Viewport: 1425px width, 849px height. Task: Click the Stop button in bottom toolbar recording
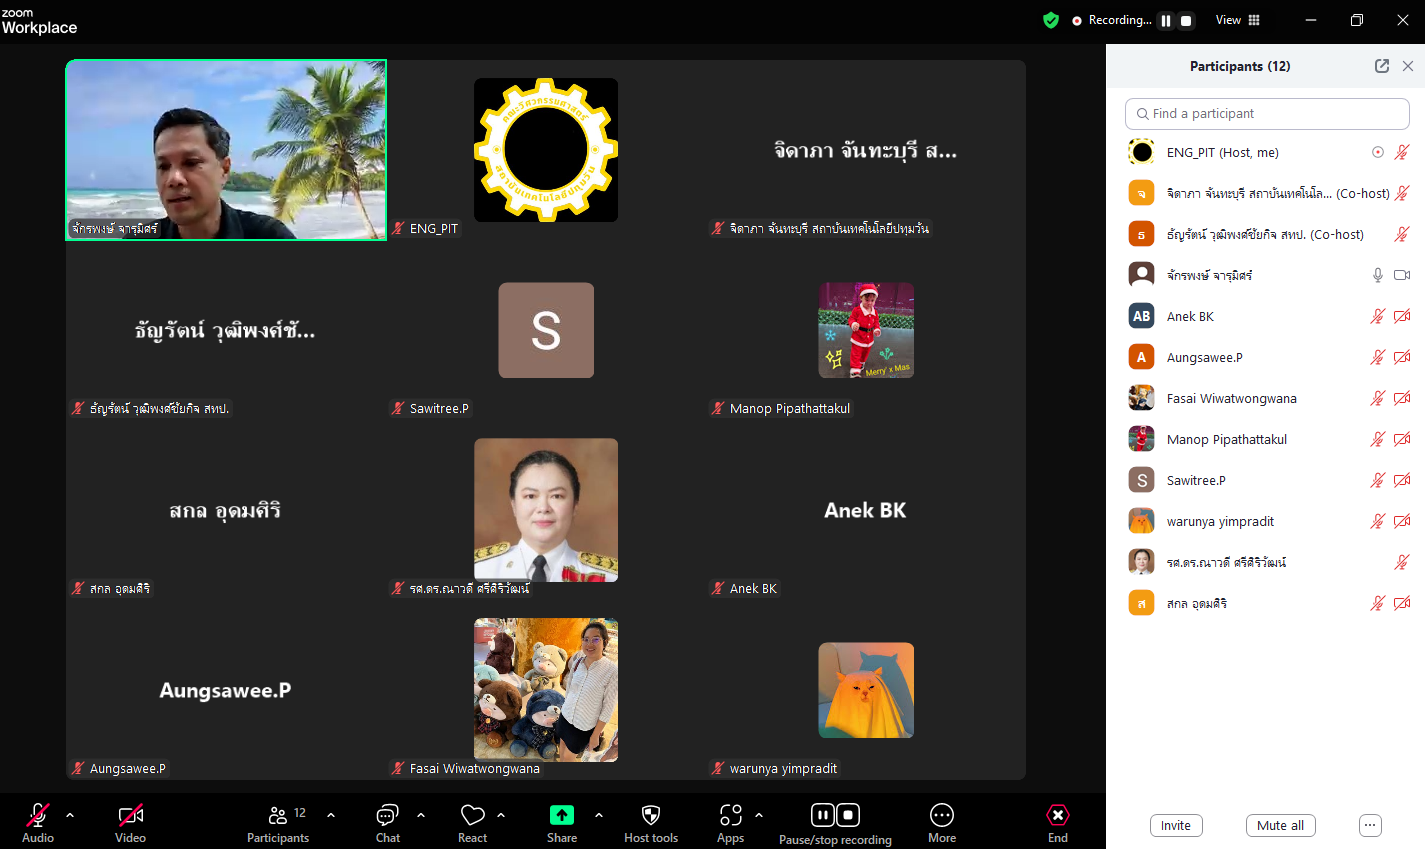tap(848, 815)
